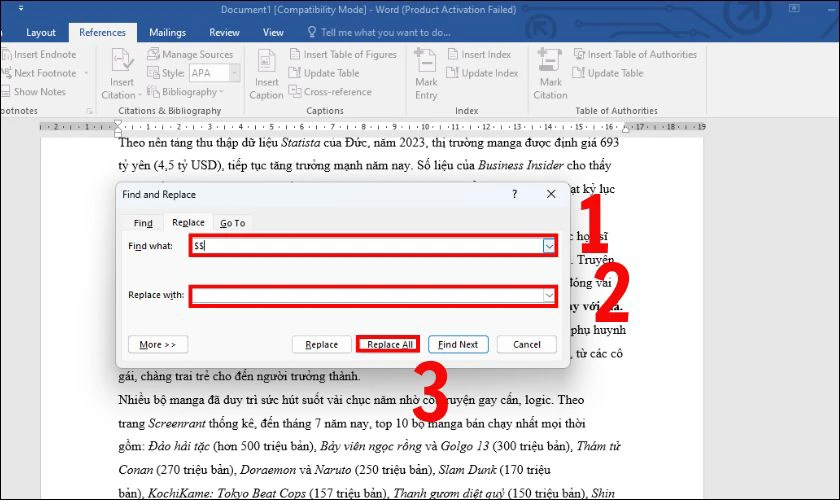The image size is (840, 500).
Task: Click the word "Statista" in the document
Action: tap(301, 143)
